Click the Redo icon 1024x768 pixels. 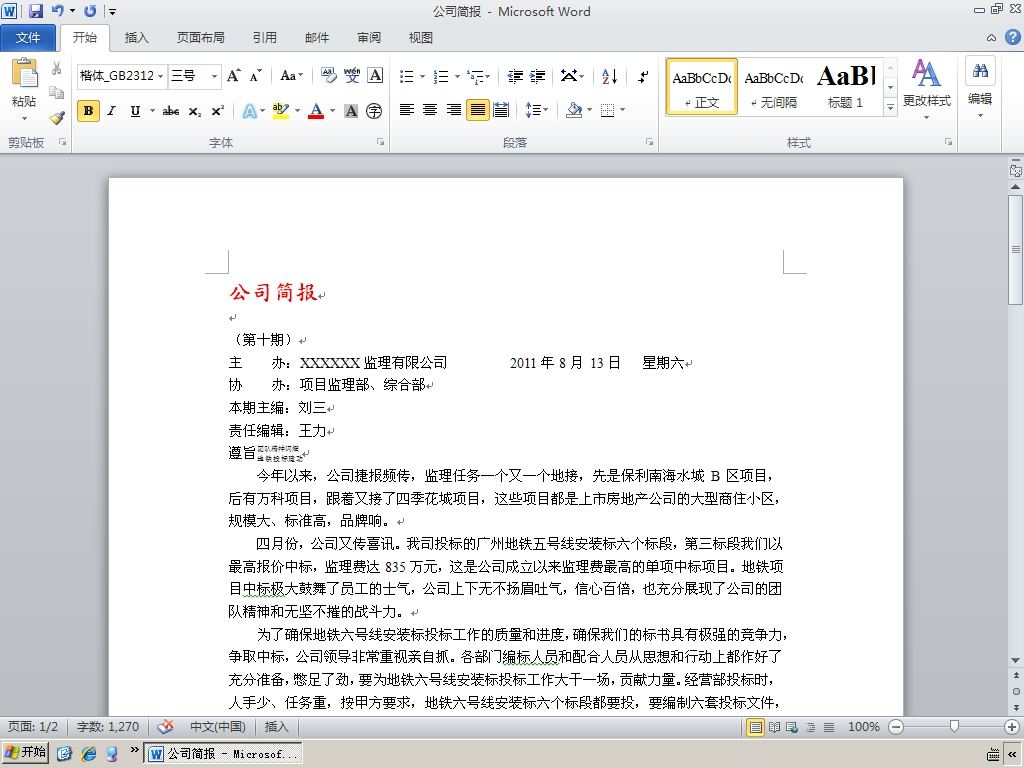[x=90, y=10]
